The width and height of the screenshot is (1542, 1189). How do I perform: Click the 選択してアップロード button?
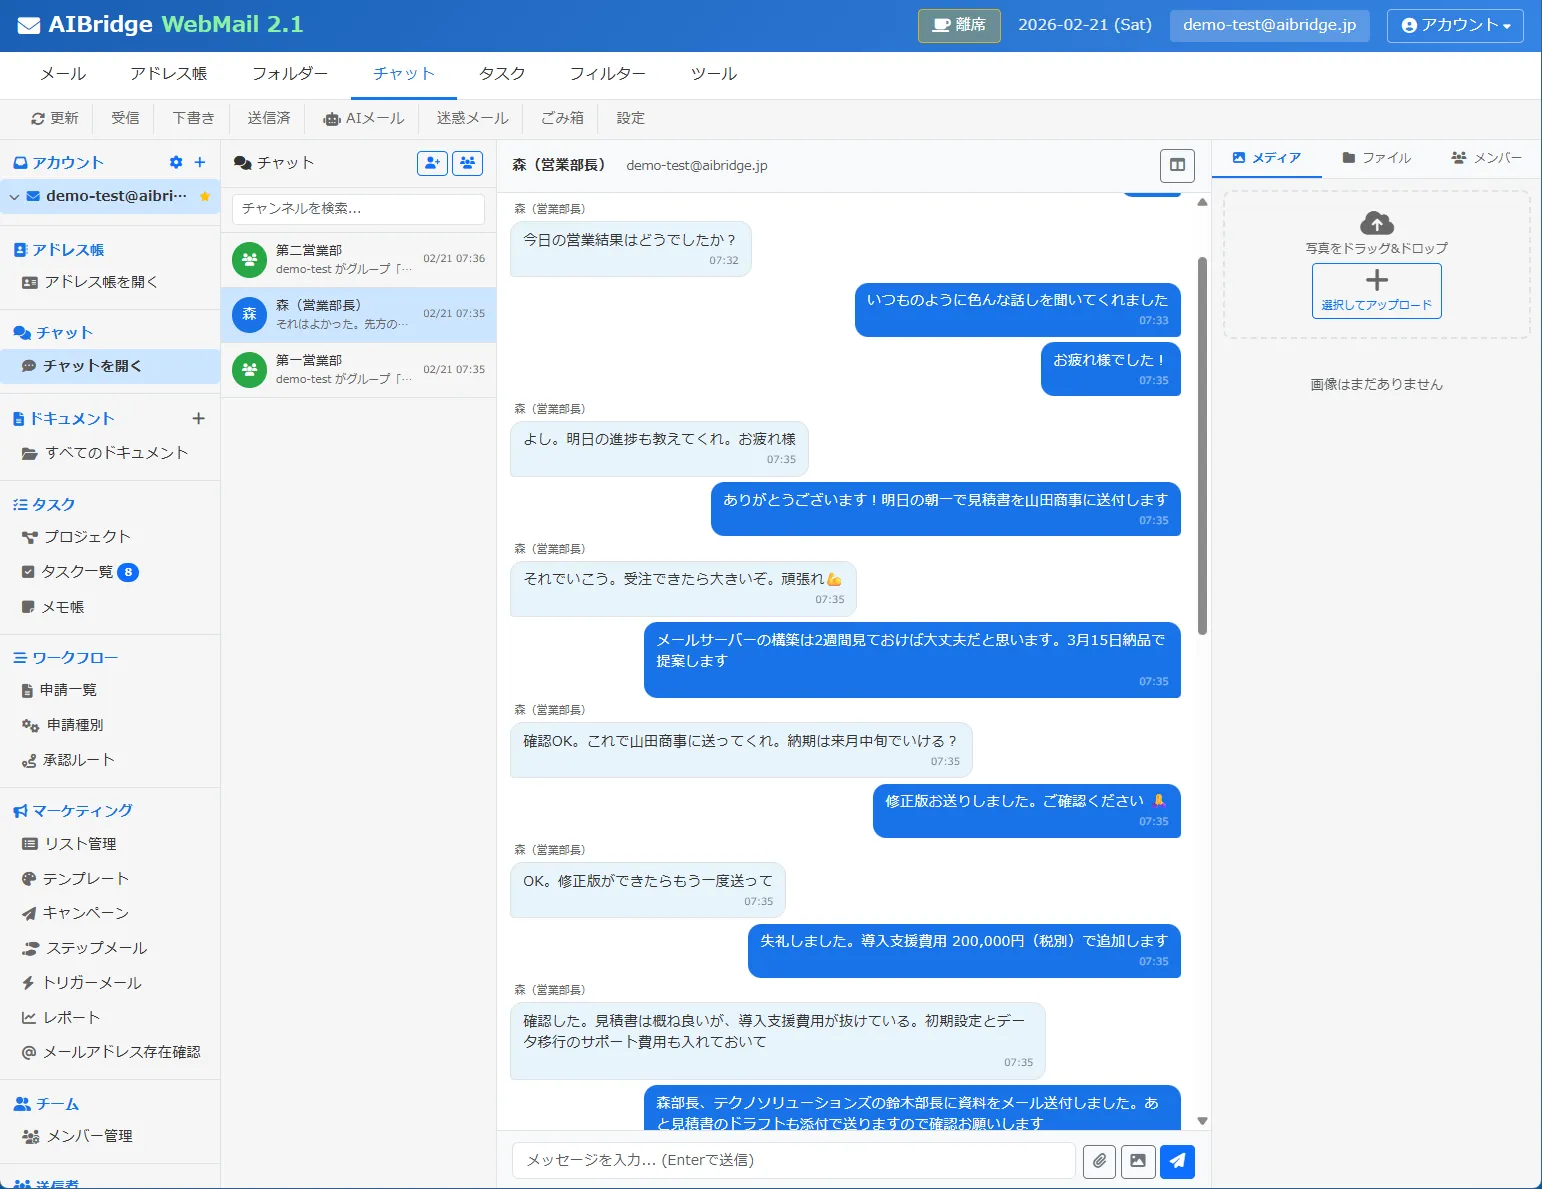point(1377,291)
